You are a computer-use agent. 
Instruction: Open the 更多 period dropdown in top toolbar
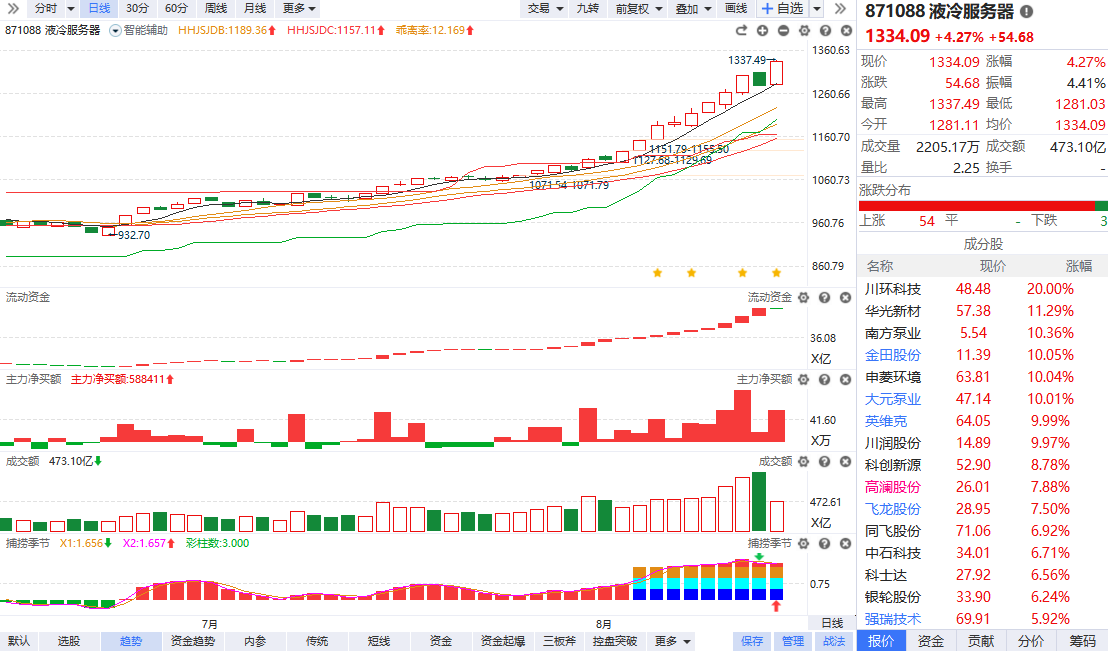tap(299, 8)
